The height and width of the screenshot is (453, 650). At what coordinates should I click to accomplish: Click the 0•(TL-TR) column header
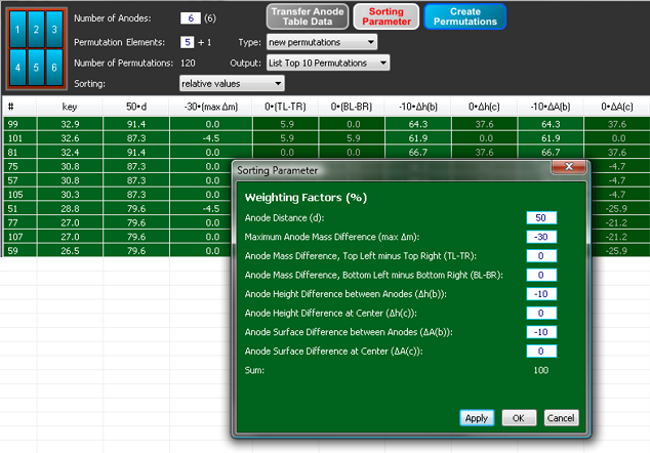(285, 107)
